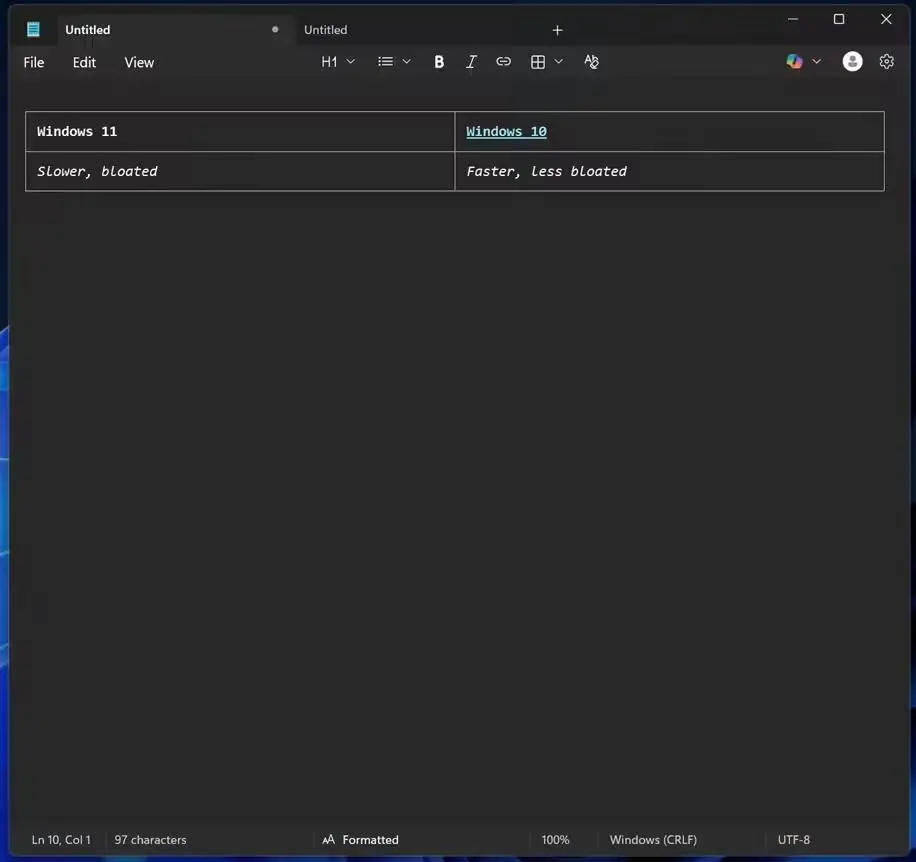Image resolution: width=916 pixels, height=862 pixels.
Task: Expand the list style dropdown arrow
Action: (406, 62)
